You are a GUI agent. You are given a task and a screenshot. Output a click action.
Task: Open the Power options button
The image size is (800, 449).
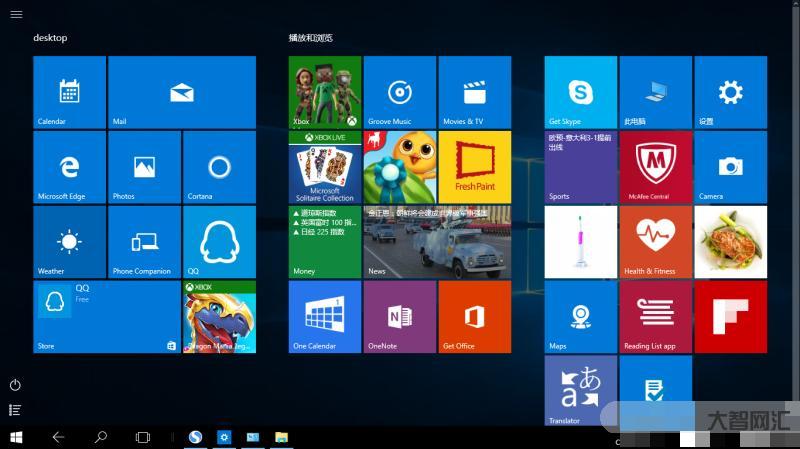click(x=15, y=385)
